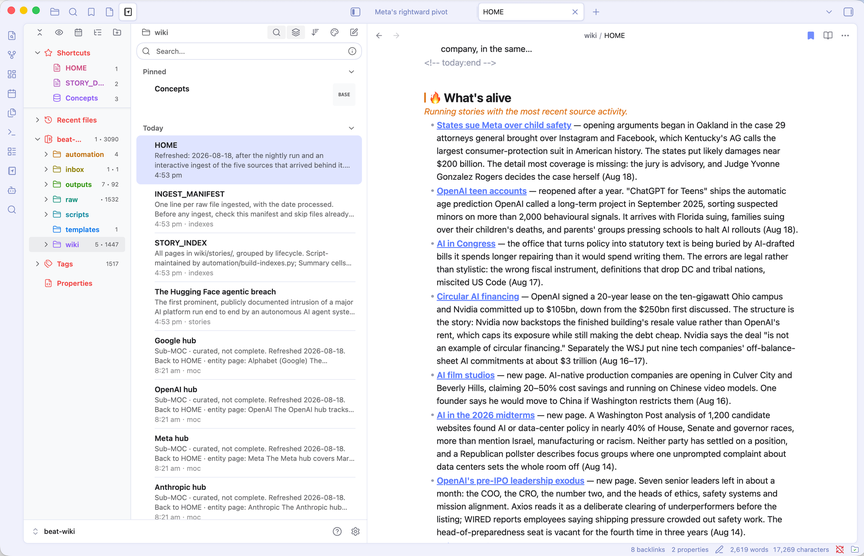Switch to Meta's rightward pivot tab
This screenshot has height=556, width=864.
(x=411, y=12)
